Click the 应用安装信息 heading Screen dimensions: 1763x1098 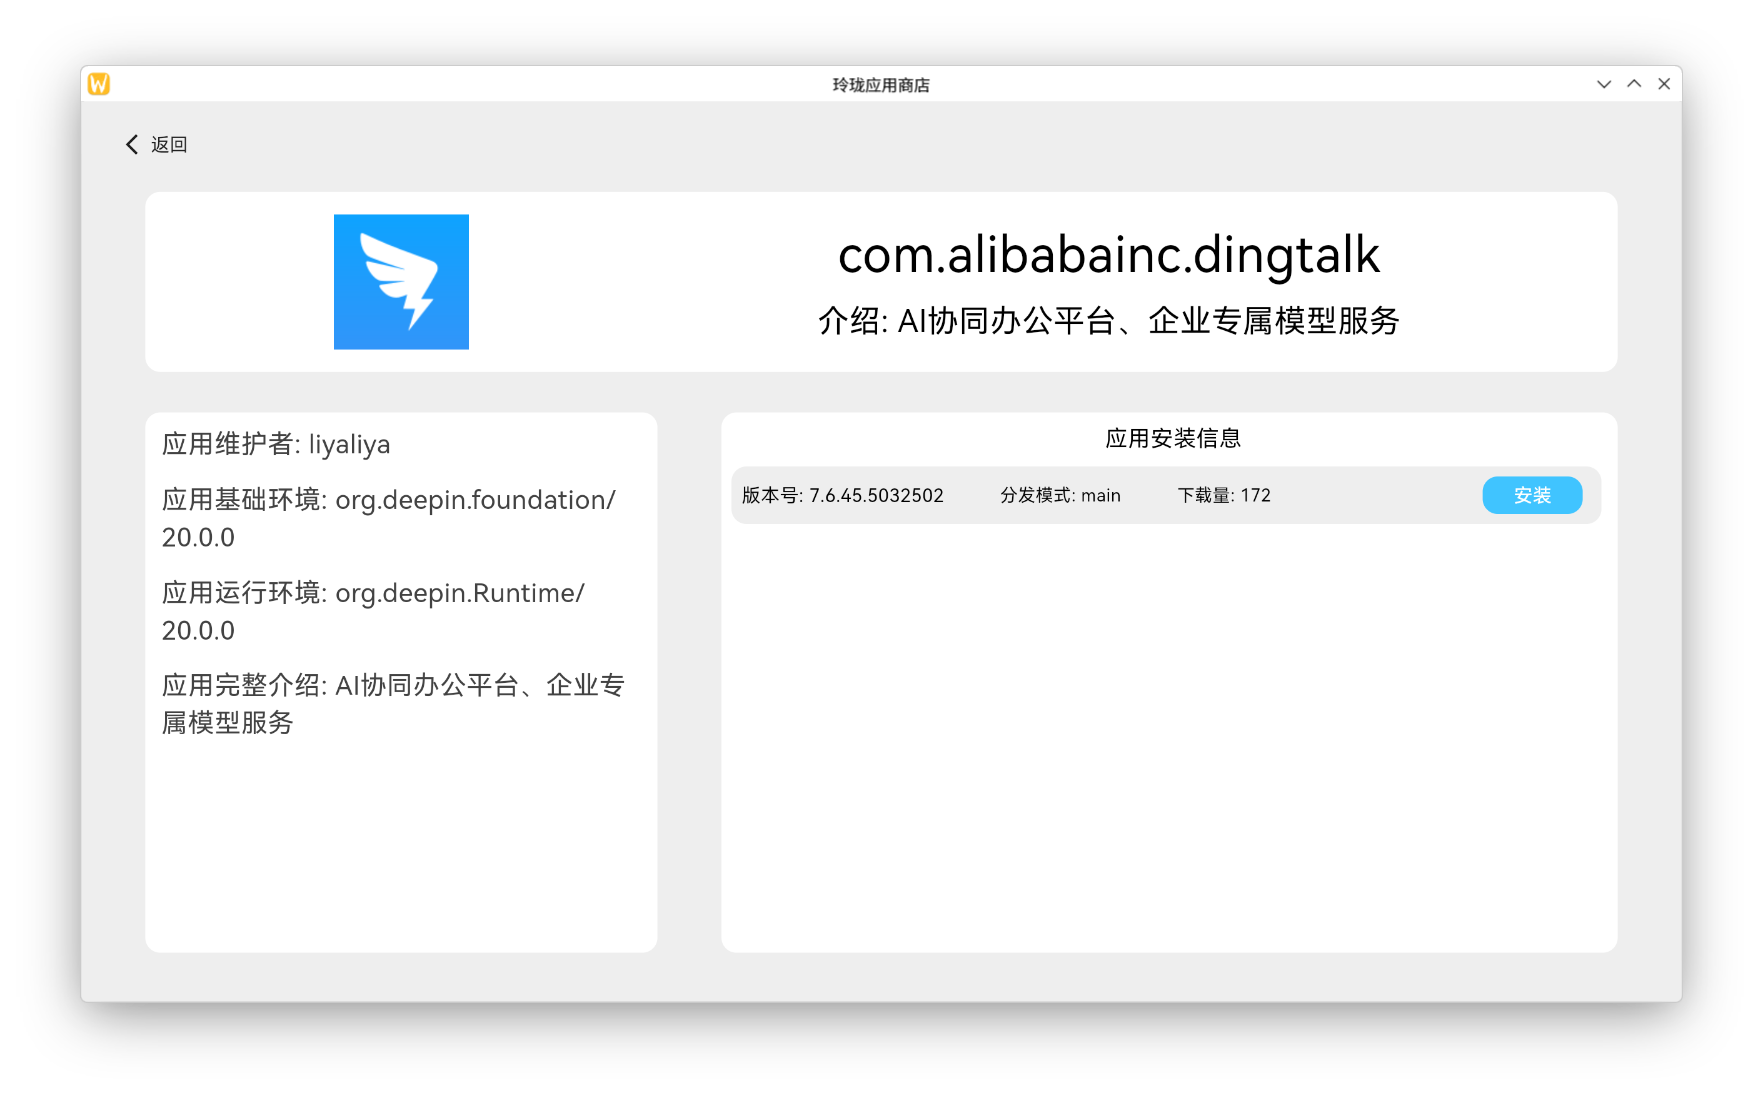pos(1173,438)
